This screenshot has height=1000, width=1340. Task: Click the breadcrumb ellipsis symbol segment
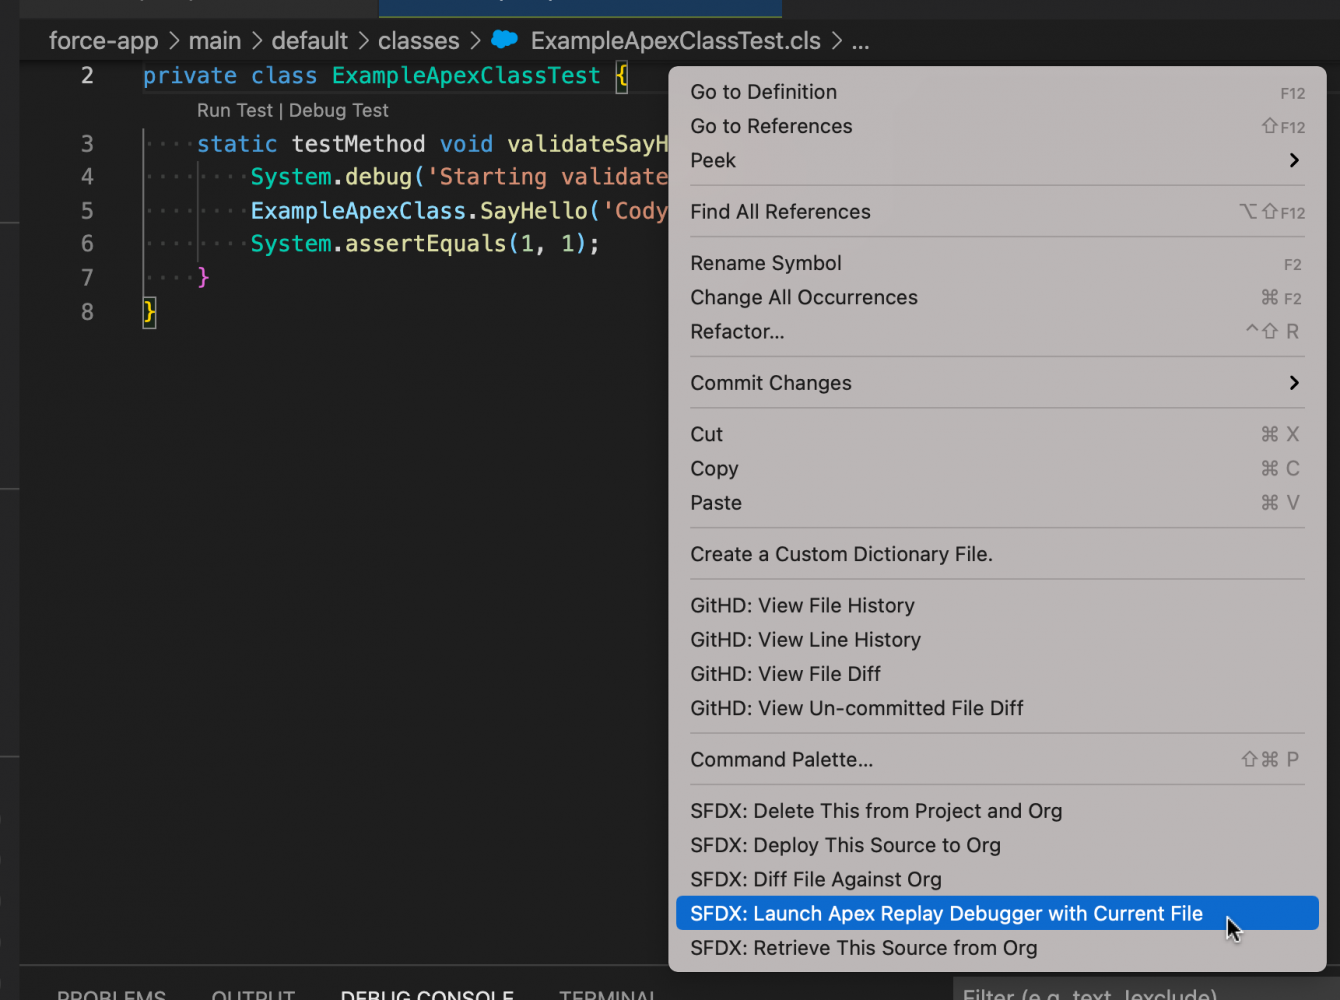[x=860, y=41]
